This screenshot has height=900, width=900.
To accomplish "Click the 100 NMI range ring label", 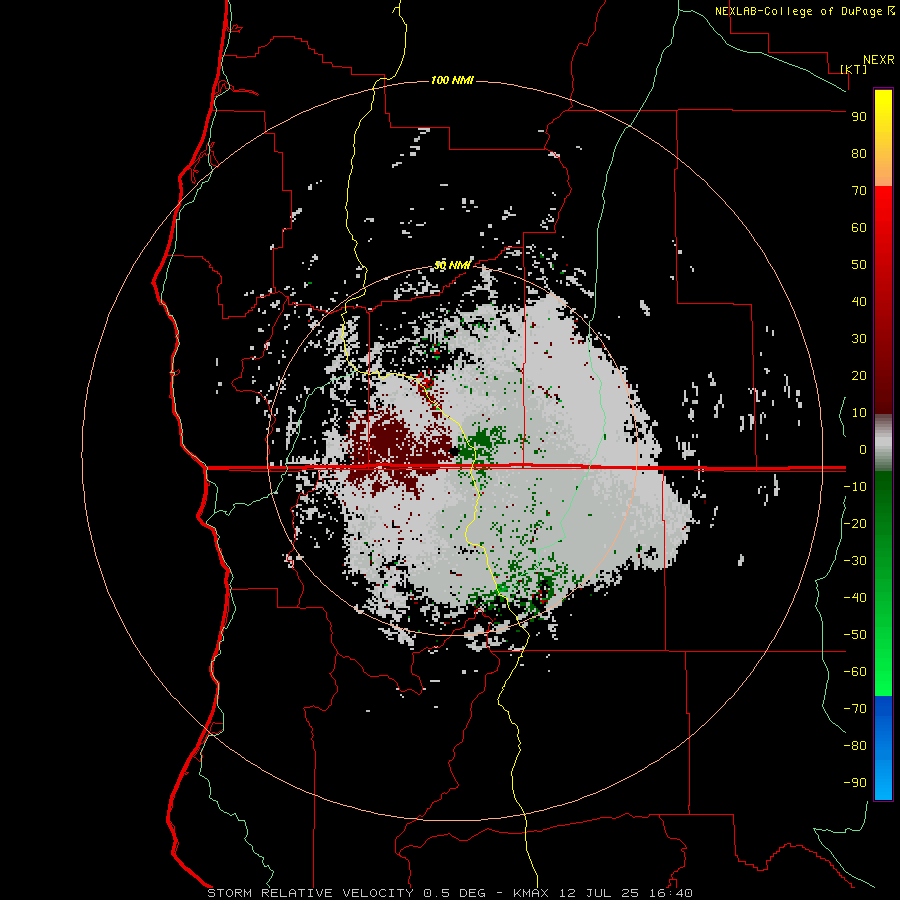I will [452, 80].
